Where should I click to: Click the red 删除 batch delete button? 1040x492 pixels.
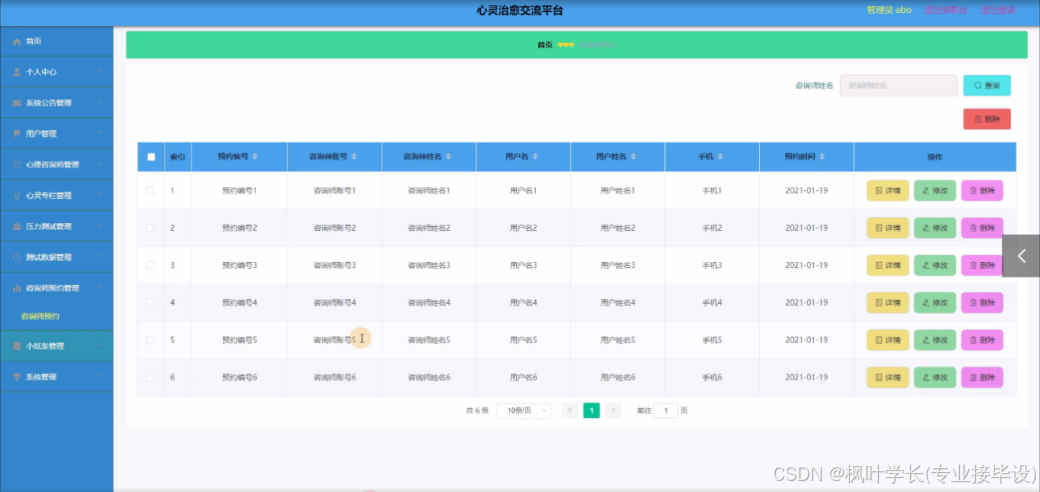click(x=987, y=119)
